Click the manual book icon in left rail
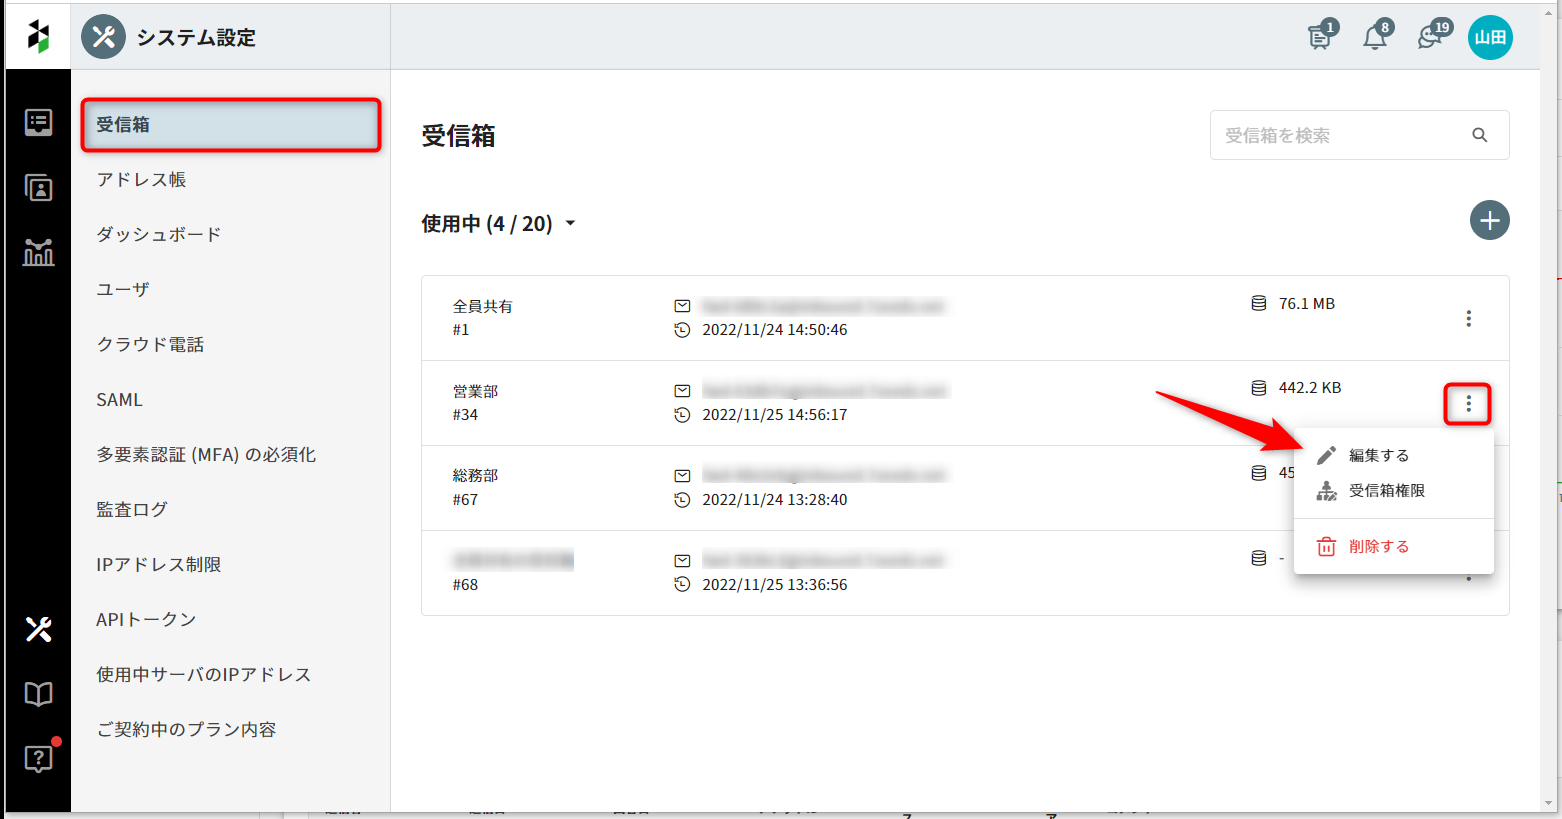 pyautogui.click(x=38, y=694)
